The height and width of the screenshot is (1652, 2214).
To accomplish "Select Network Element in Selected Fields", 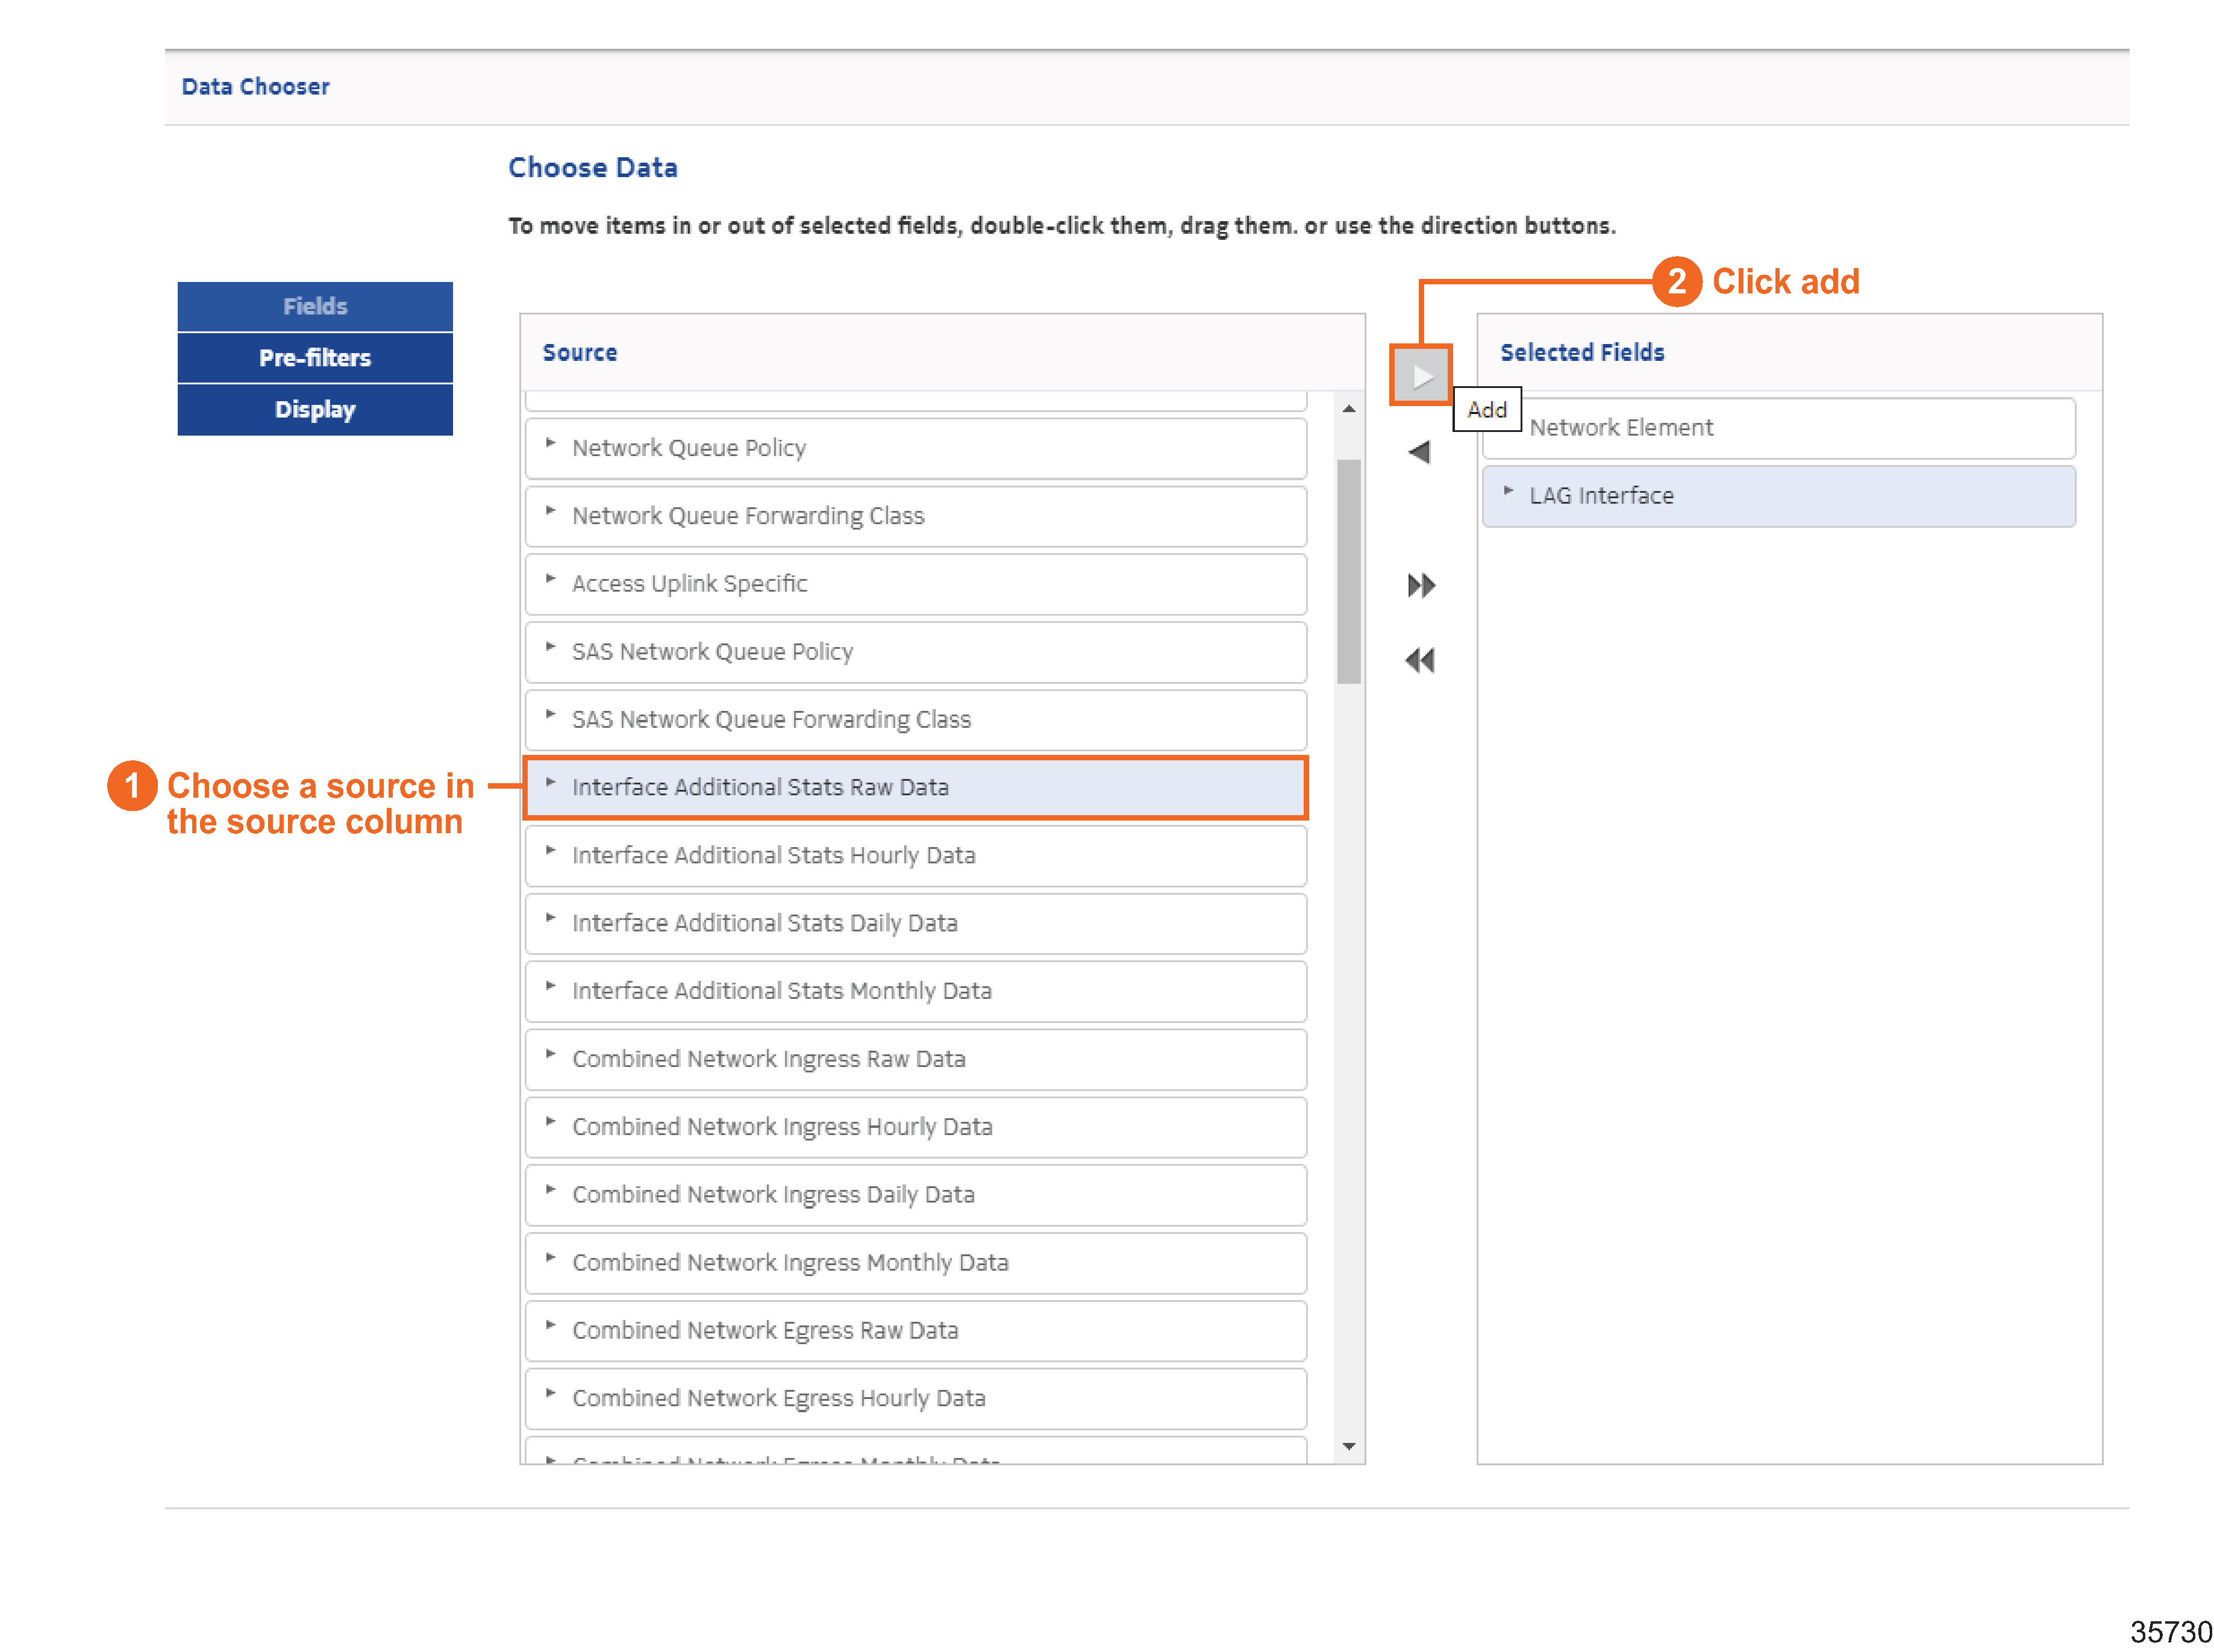I will (1620, 428).
